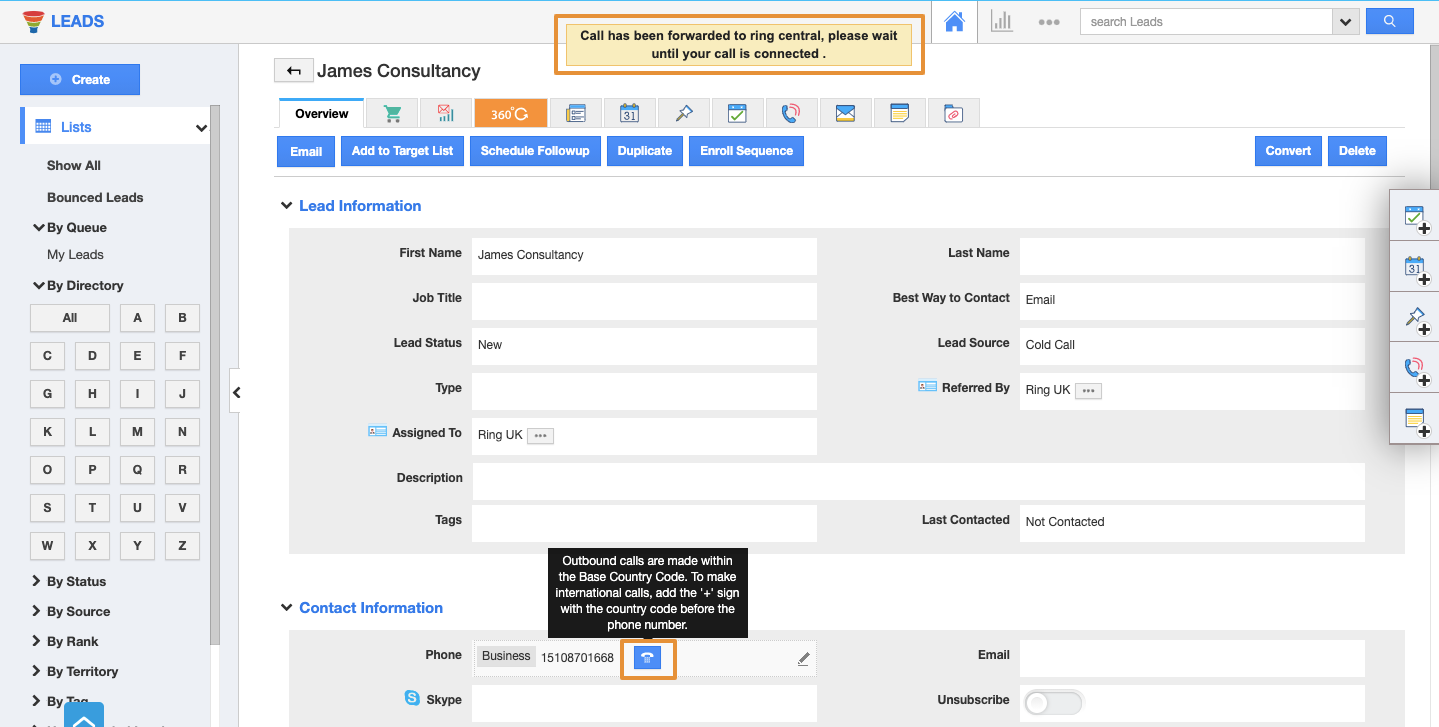Viewport: 1439px width, 727px height.
Task: Filter directory by All
Action: click(70, 318)
